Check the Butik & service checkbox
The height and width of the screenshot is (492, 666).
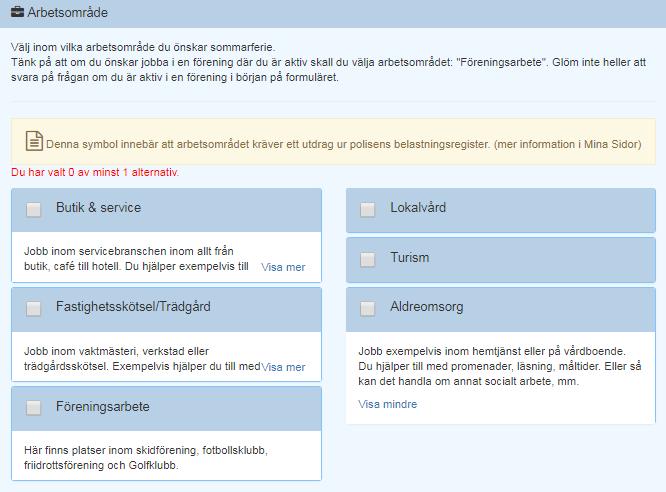(x=34, y=209)
